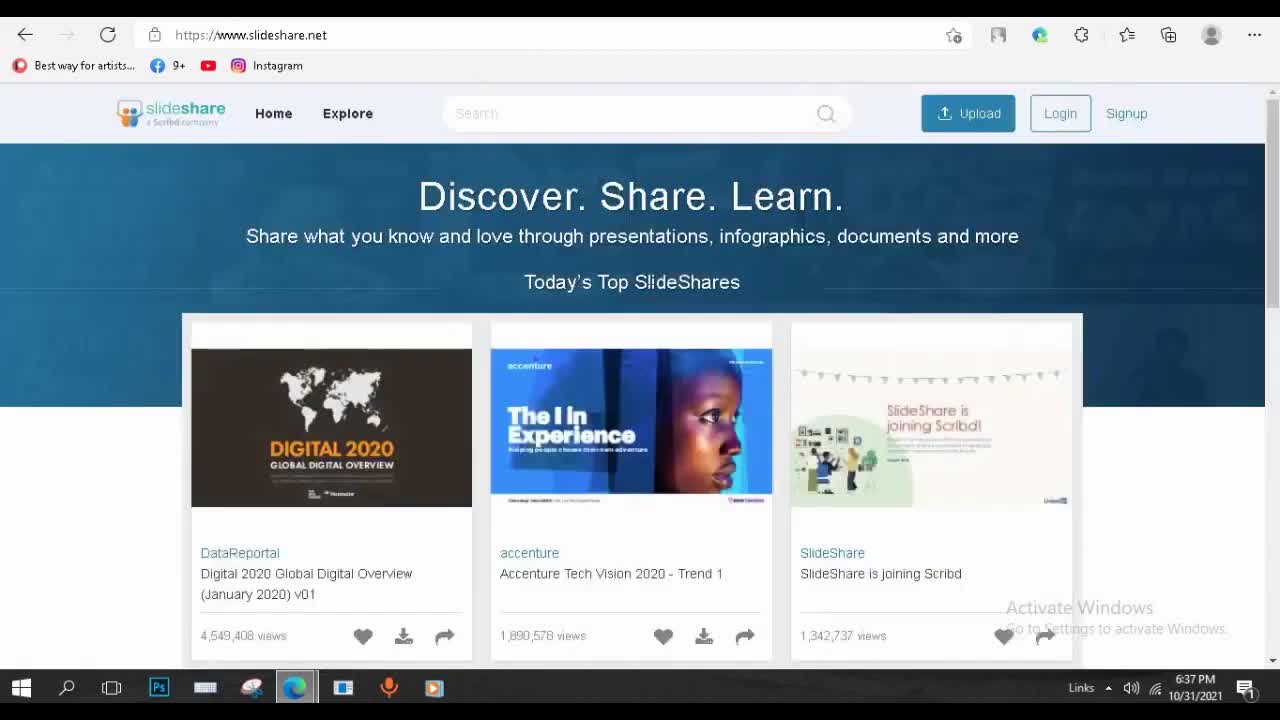The height and width of the screenshot is (720, 1280).
Task: Open Digital 2020 Global Overview thumbnail
Action: pyautogui.click(x=331, y=427)
